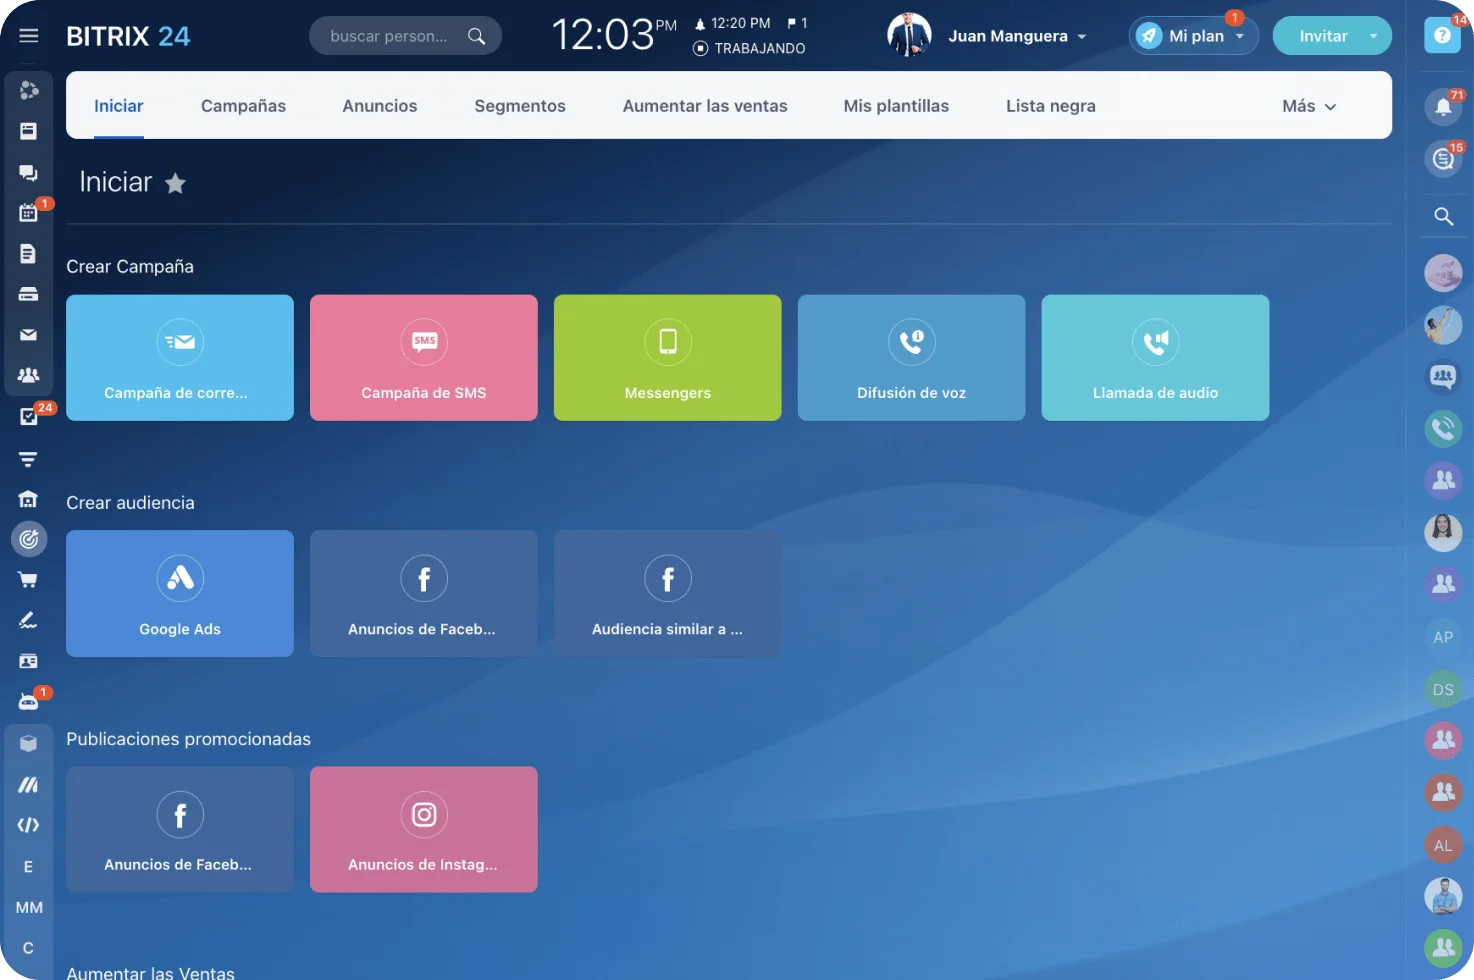Star the Iniciar page as favorite
Viewport: 1474px width, 980px height.
coord(176,183)
